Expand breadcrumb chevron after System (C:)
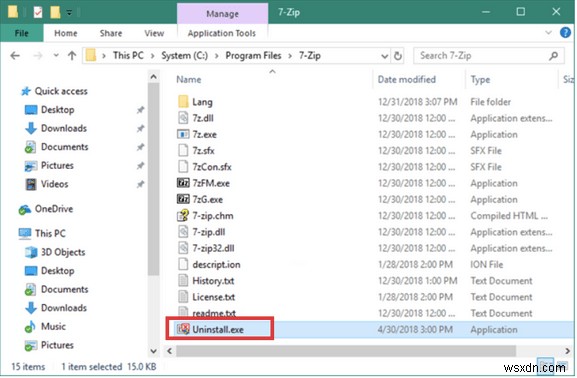 tap(217, 56)
